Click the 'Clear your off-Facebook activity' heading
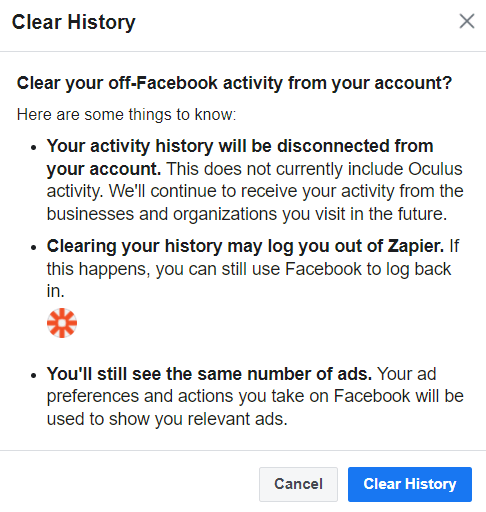This screenshot has height=512, width=486. coord(234,83)
